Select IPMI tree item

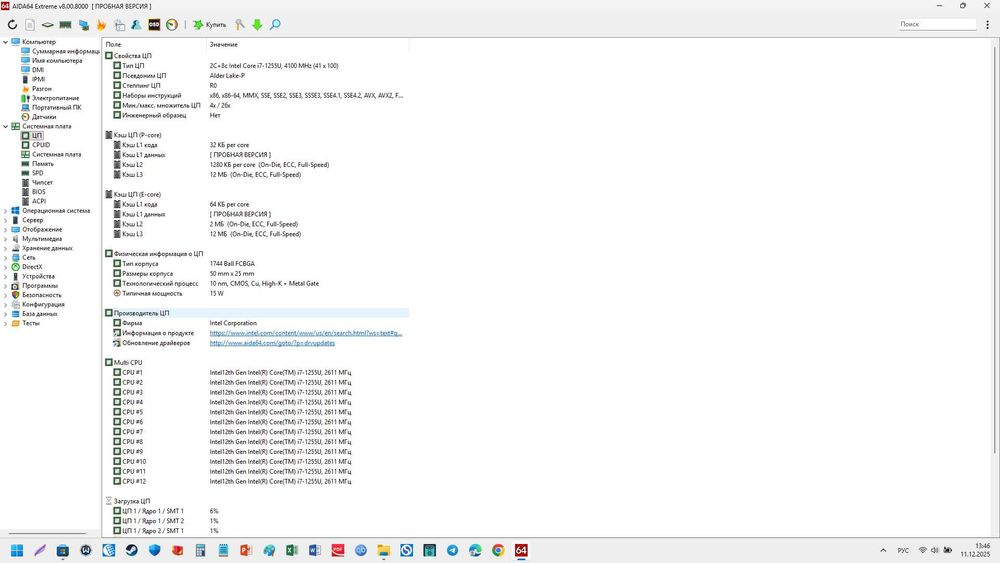click(39, 80)
